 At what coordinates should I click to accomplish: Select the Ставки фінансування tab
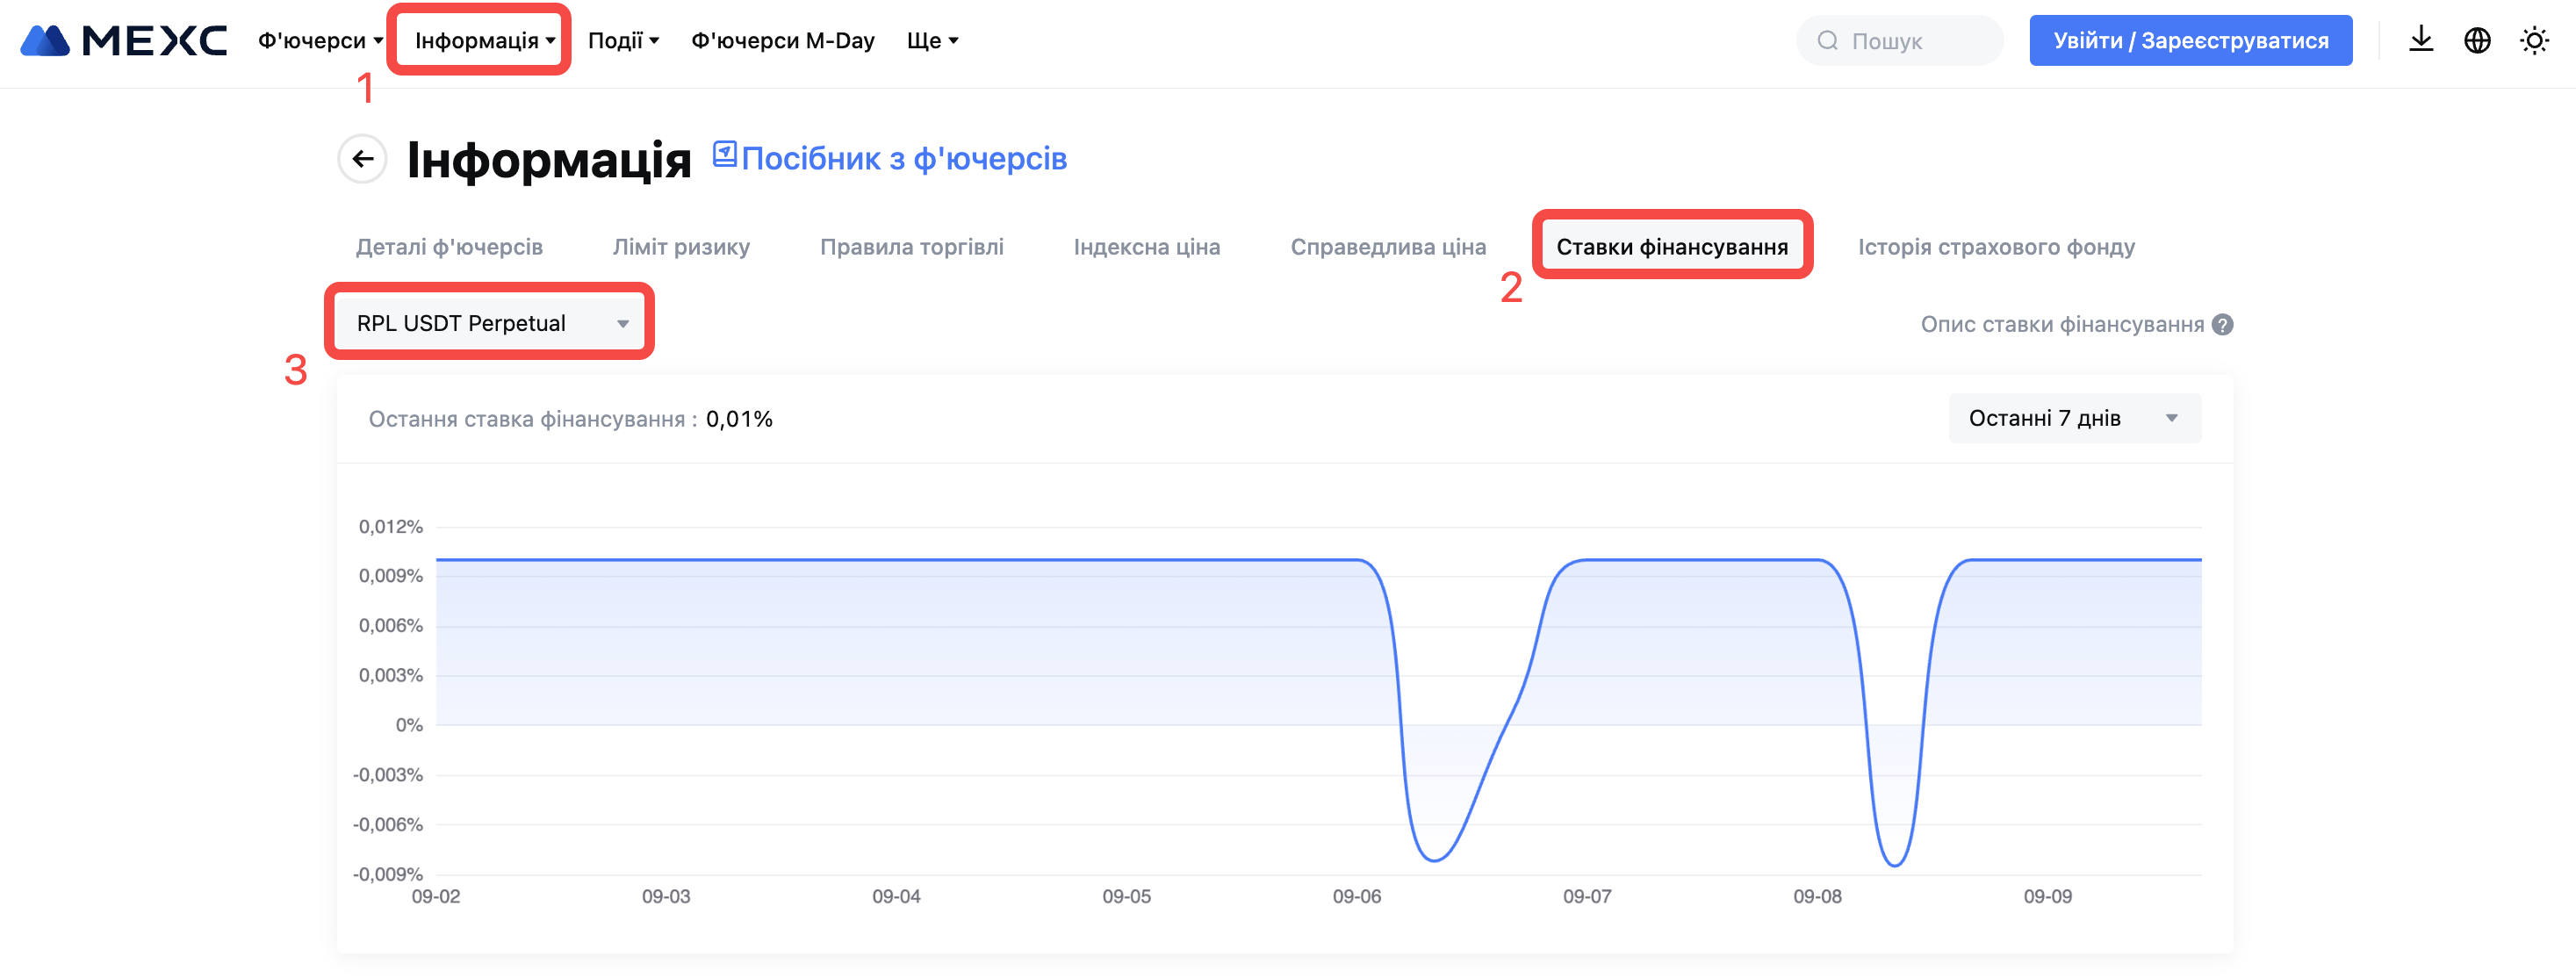1671,246
